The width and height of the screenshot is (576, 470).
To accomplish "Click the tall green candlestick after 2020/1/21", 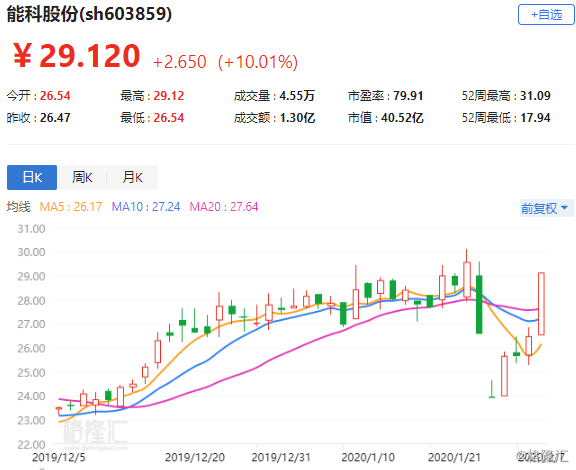I will [x=479, y=304].
